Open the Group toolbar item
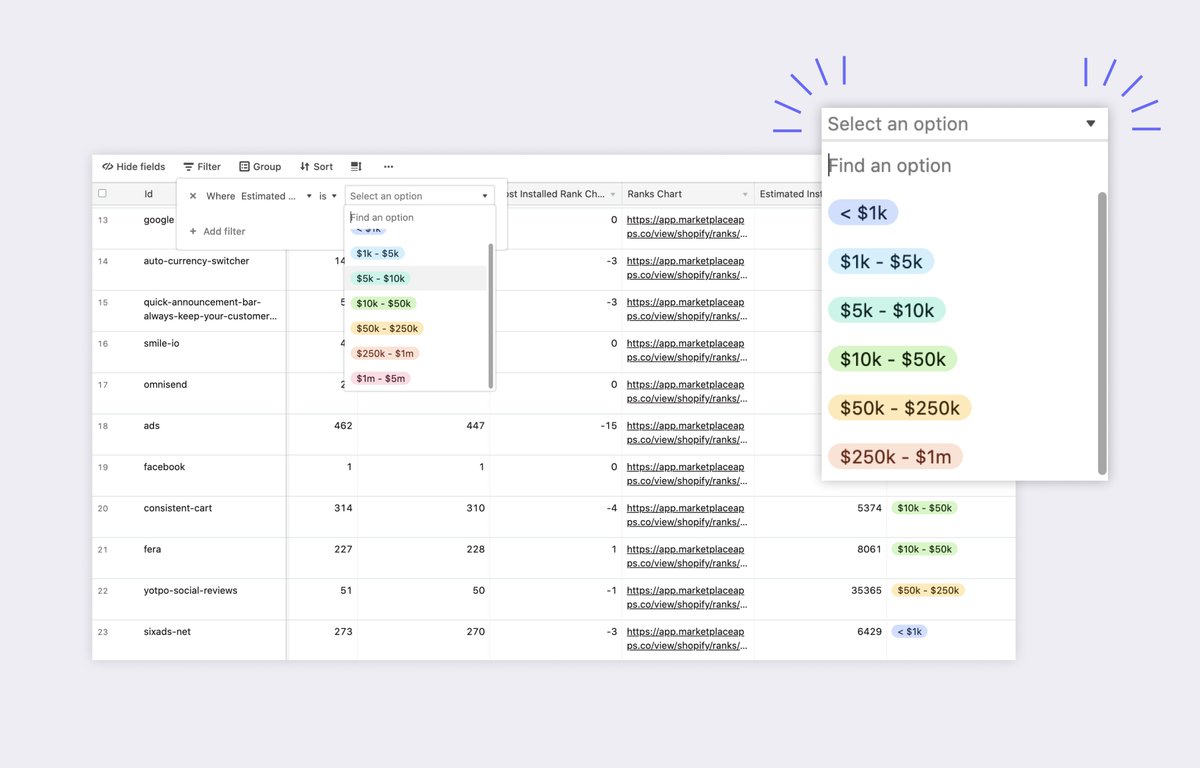Image resolution: width=1200 pixels, height=768 pixels. pyautogui.click(x=260, y=167)
